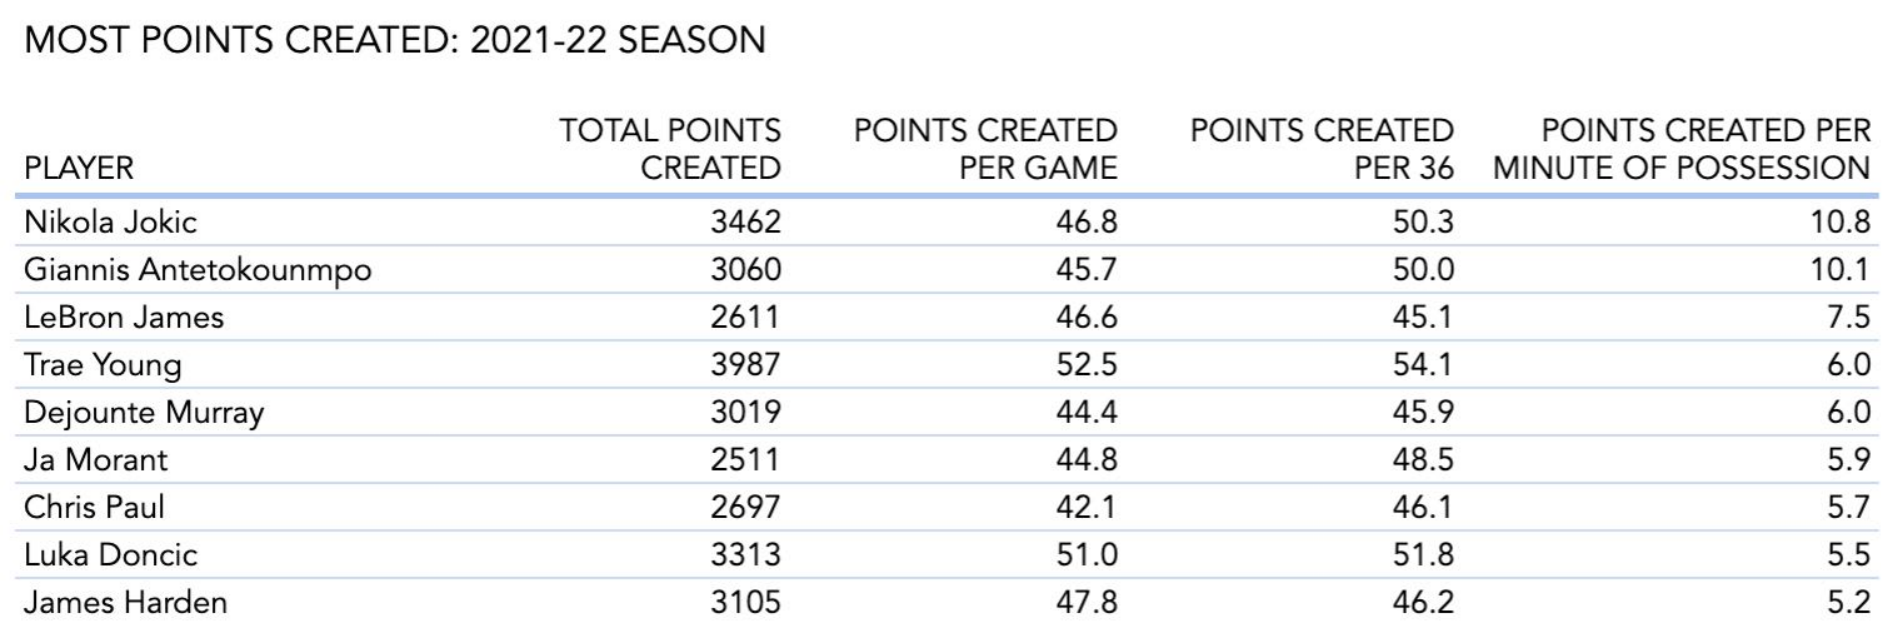This screenshot has height=638, width=1893.
Task: Click Trae Young's name
Action: tap(103, 365)
